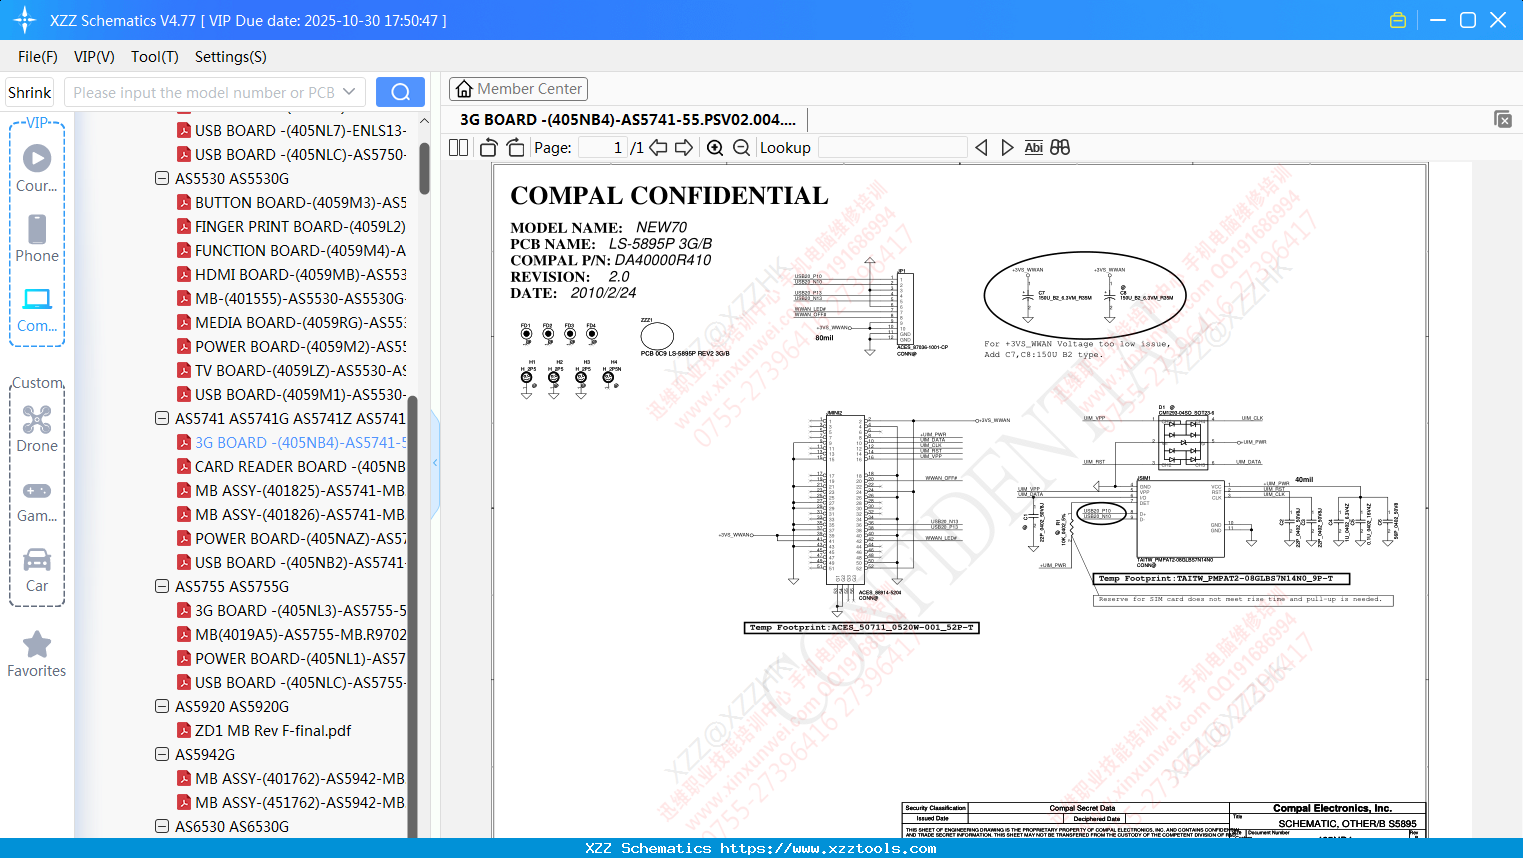
Task: Click the blue search button
Action: click(400, 92)
